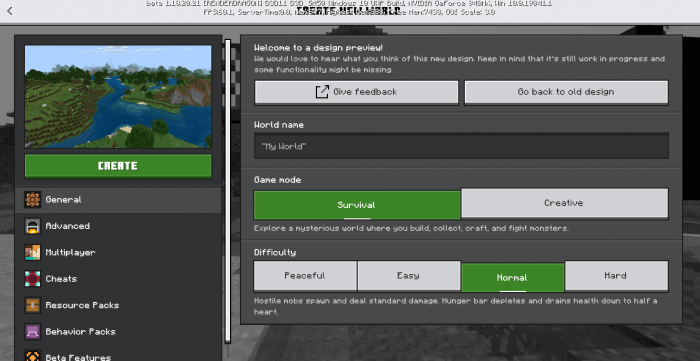Click the 'Game mode' section label
Image resolution: width=700 pixels, height=361 pixels.
277,180
